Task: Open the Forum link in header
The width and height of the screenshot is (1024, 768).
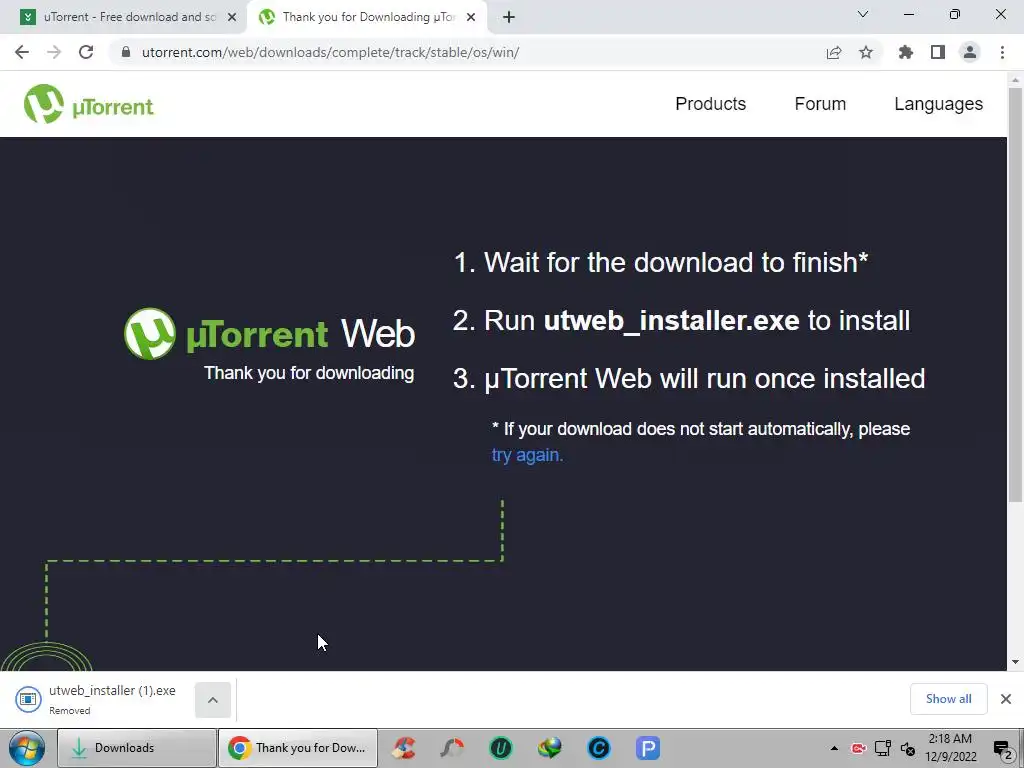Action: click(820, 104)
